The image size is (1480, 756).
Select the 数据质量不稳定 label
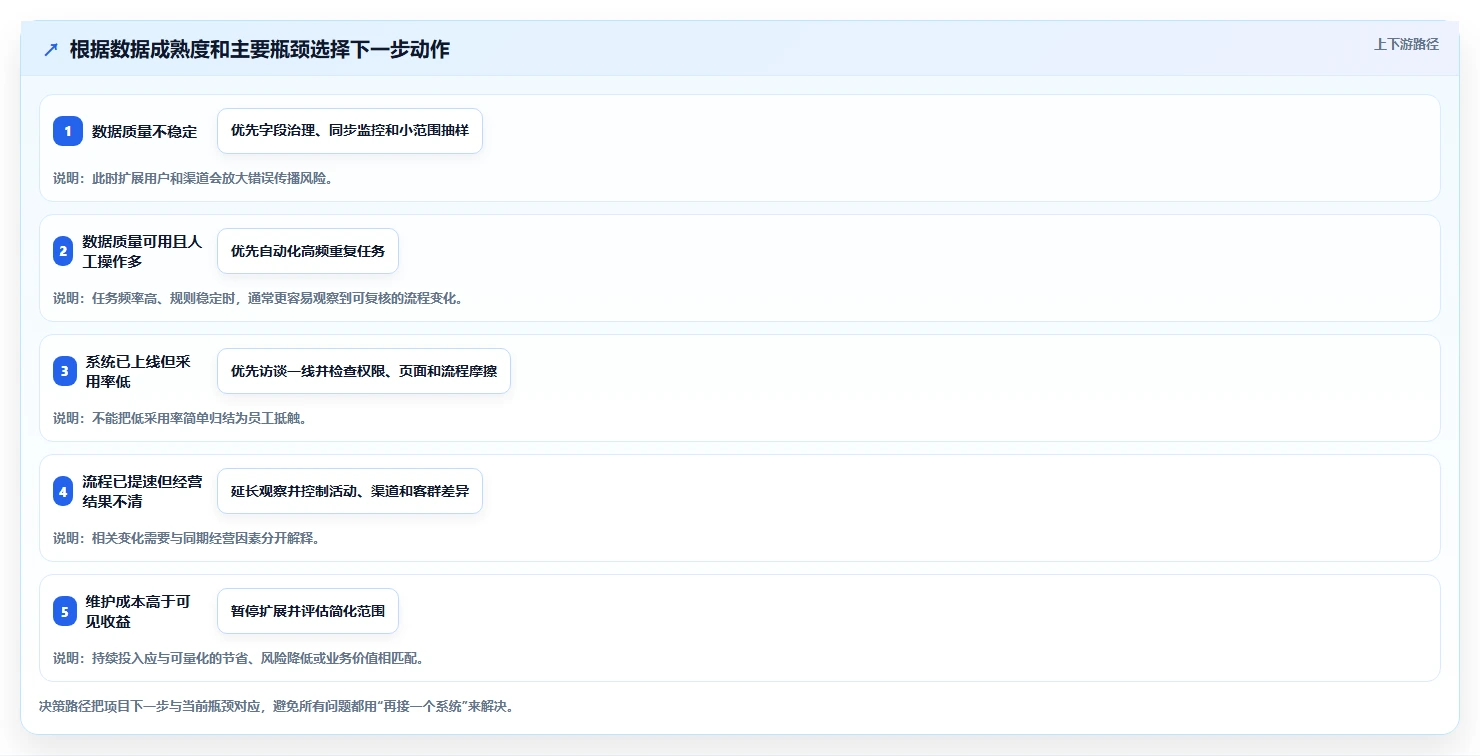[x=145, y=131]
